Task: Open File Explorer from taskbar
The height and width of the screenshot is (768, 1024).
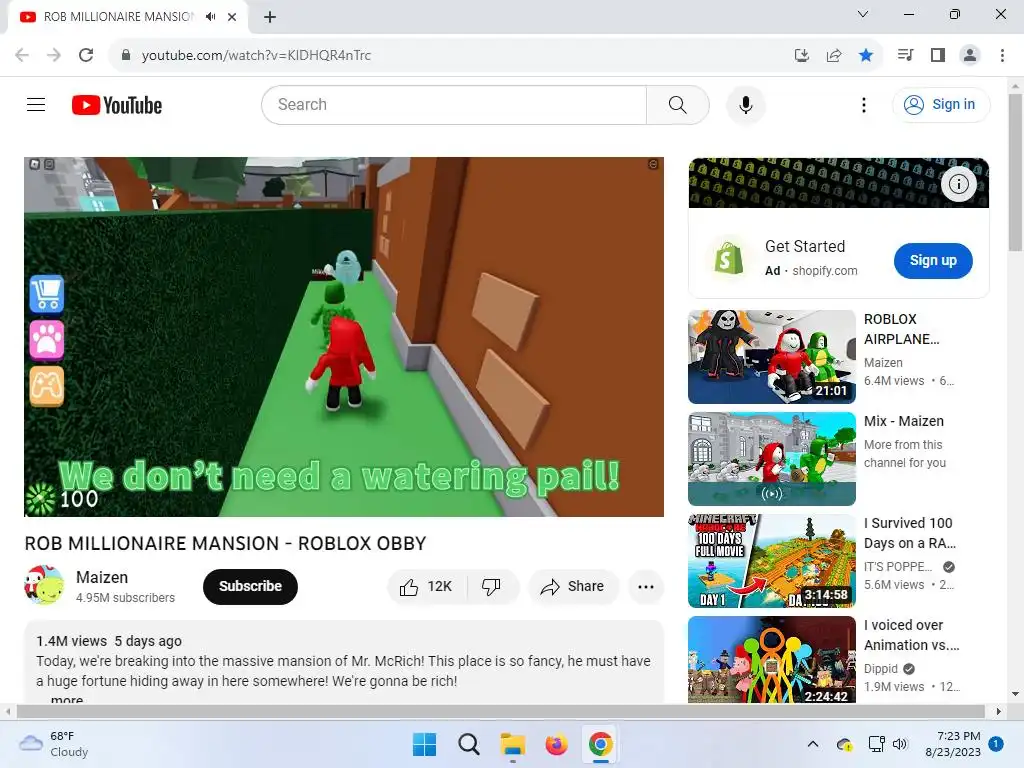Action: pos(513,744)
